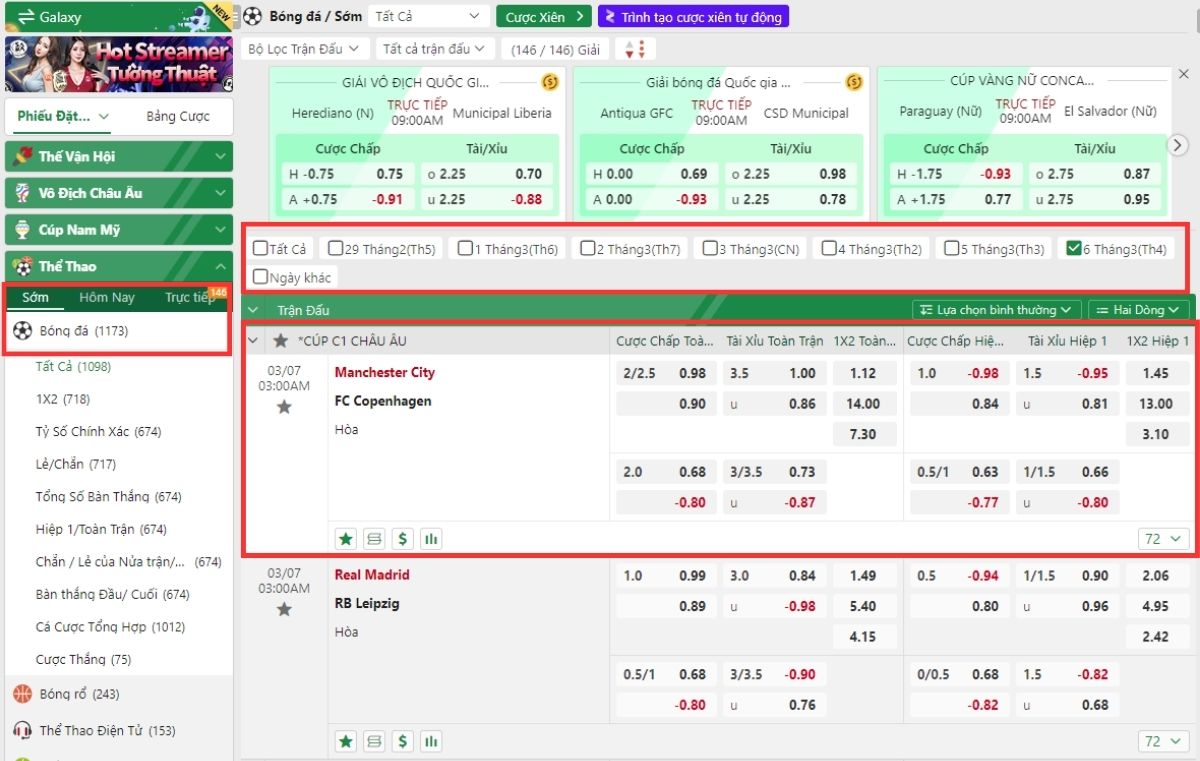The width and height of the screenshot is (1200, 761).
Task: Click the statistics bar-chart icon for Manchester City match
Action: point(432,539)
